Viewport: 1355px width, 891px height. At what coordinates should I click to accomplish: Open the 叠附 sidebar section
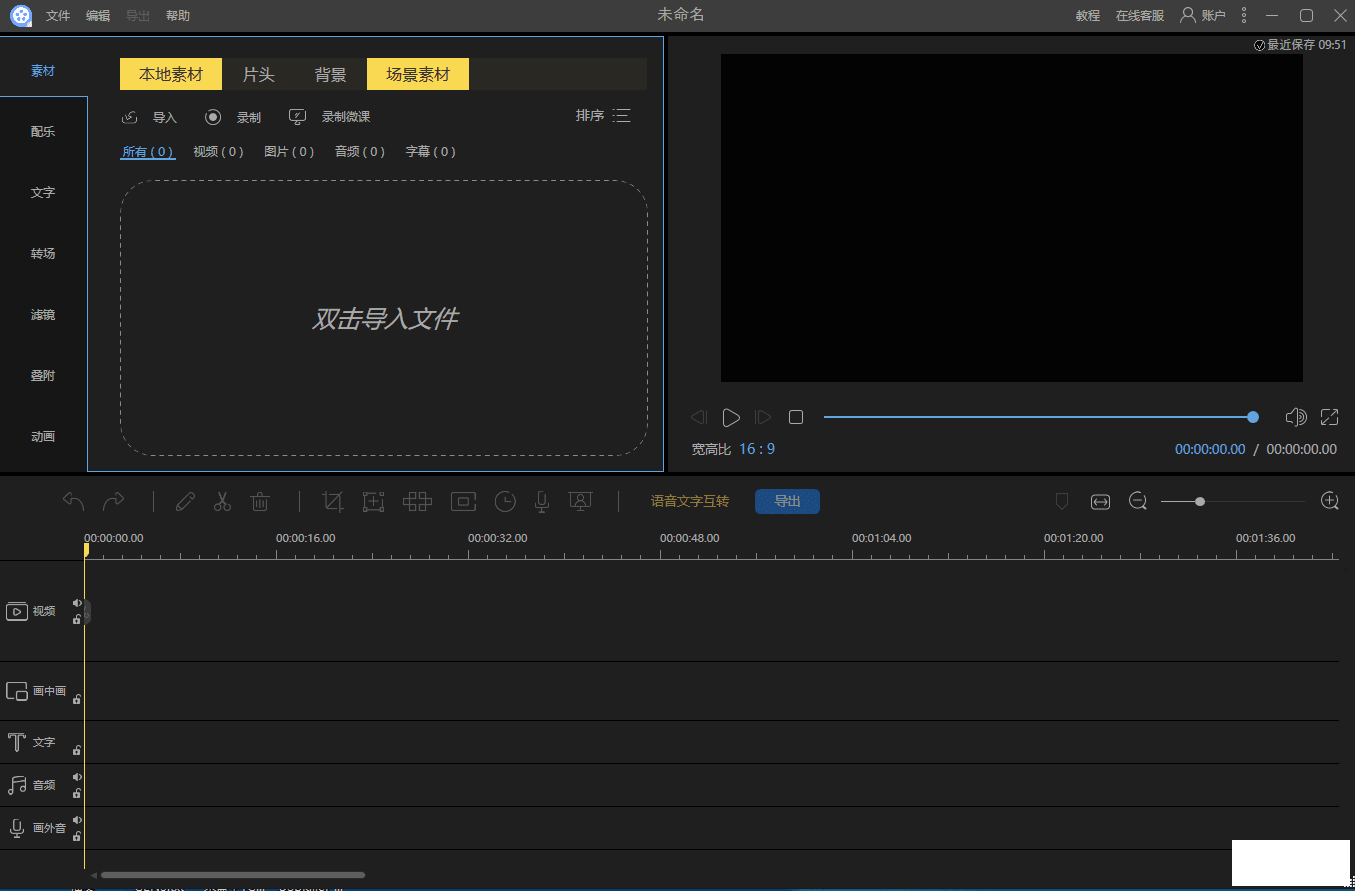tap(43, 376)
